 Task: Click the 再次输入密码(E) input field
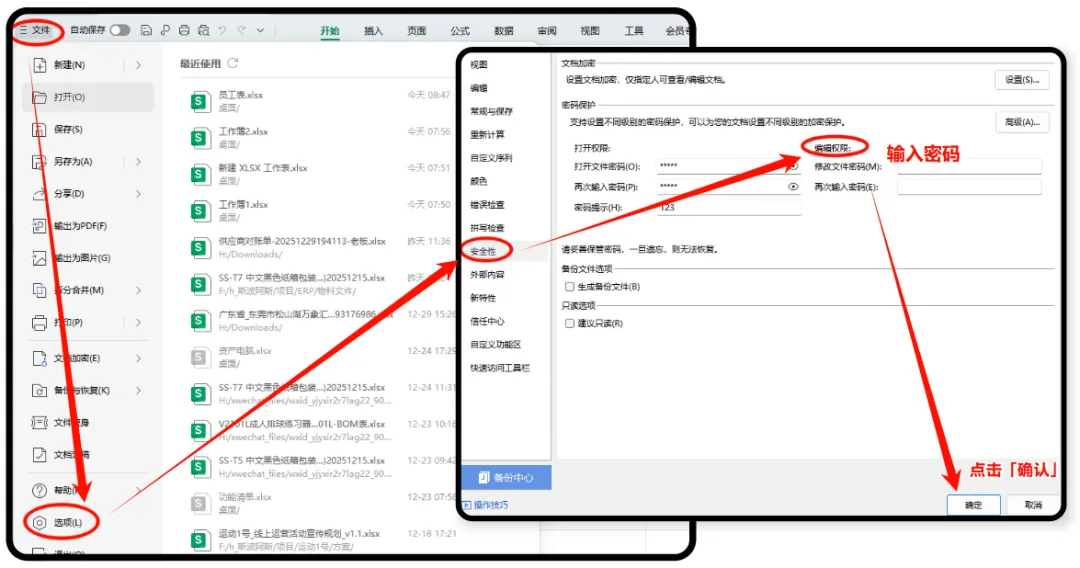(x=969, y=187)
